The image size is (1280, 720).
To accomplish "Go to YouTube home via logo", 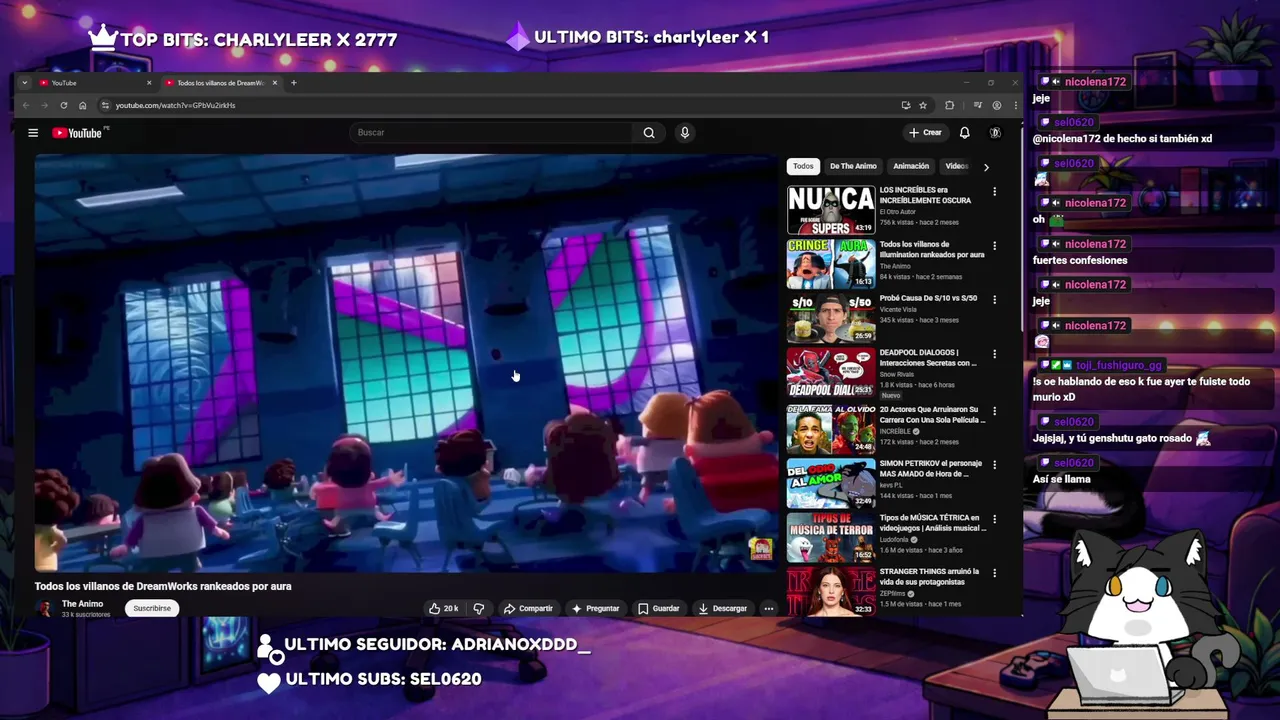I will pos(78,132).
